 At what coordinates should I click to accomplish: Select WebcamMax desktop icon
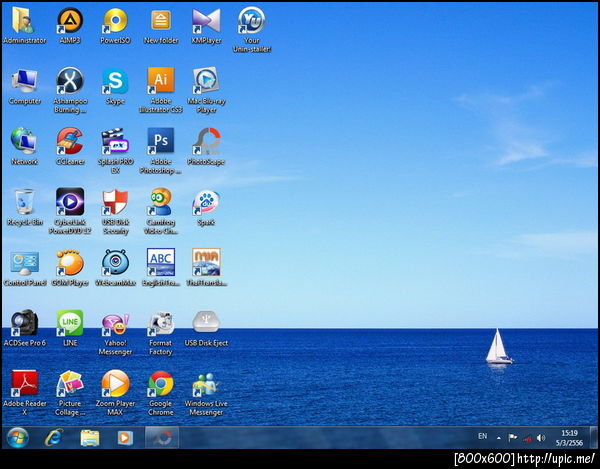coord(115,263)
